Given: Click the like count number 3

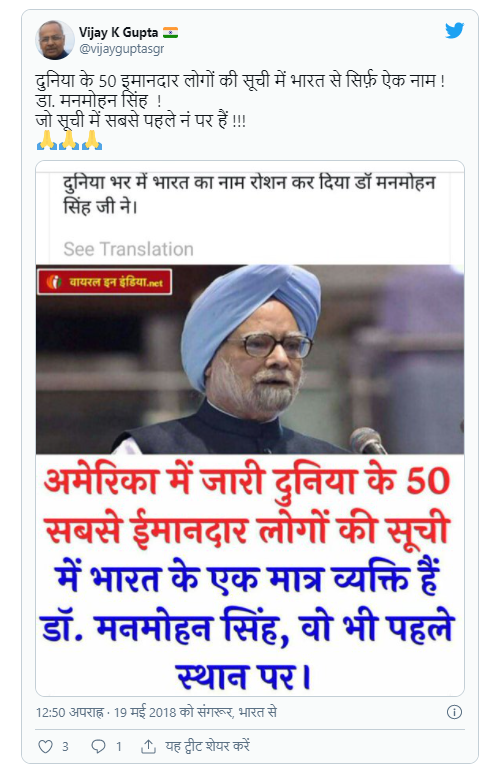Looking at the screenshot, I should click(x=65, y=747).
